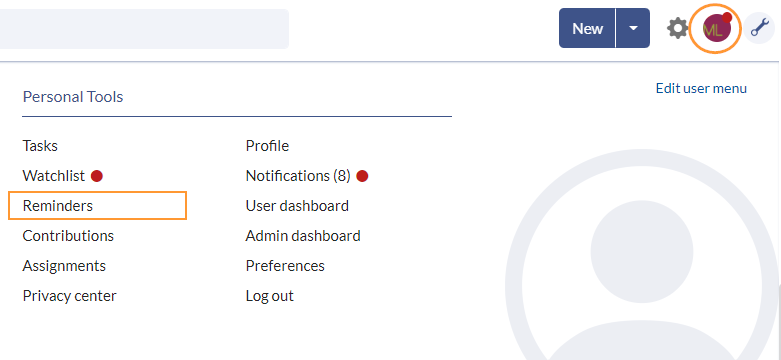Go to Contributions
This screenshot has width=781, height=360.
(x=68, y=236)
